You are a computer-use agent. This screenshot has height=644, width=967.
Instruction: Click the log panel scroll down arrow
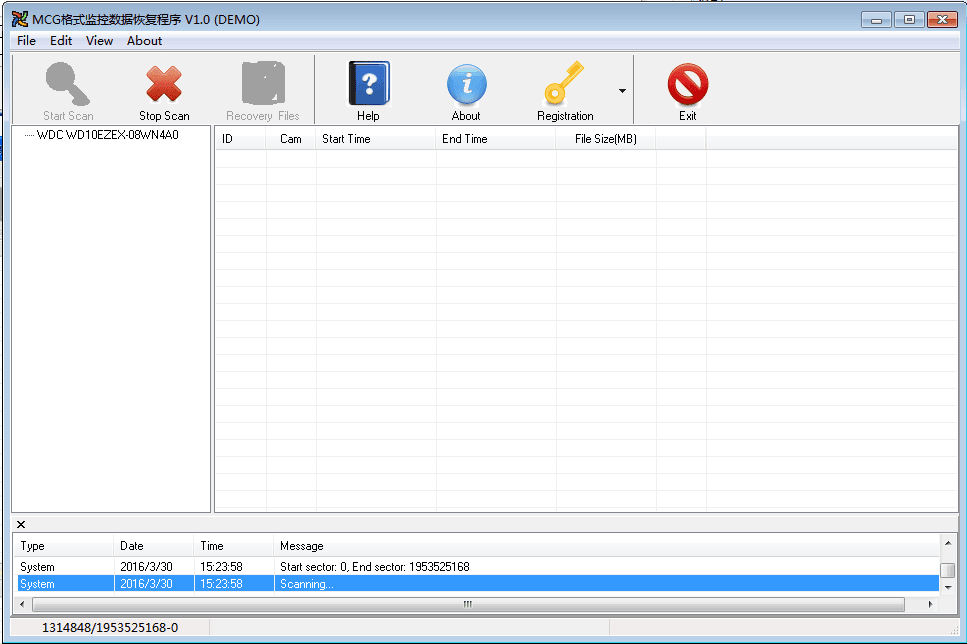pyautogui.click(x=947, y=587)
